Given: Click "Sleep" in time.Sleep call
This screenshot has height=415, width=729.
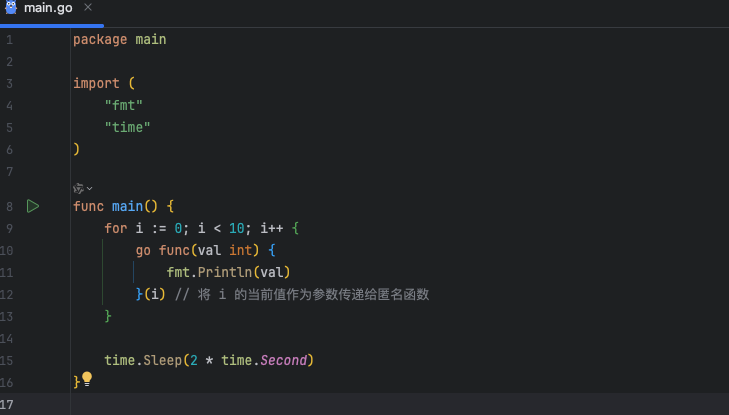Looking at the screenshot, I should 163,360.
